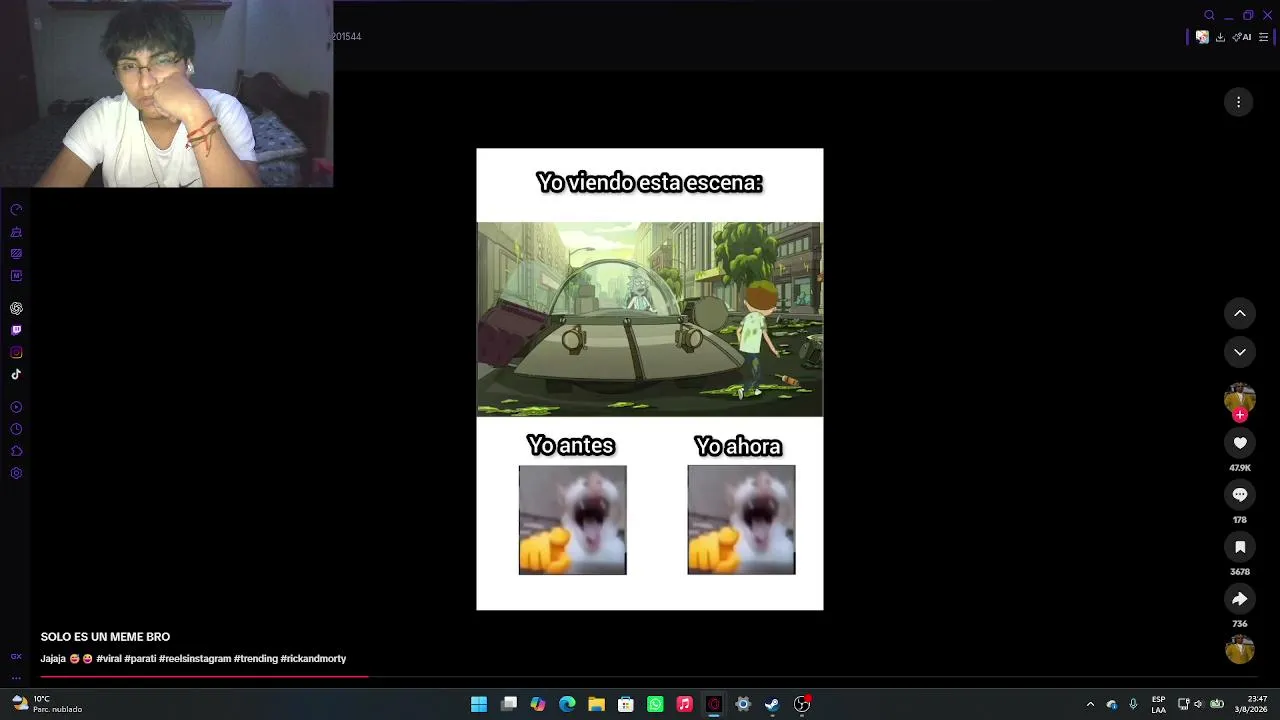Click the GX logo at sidebar bottom
Image resolution: width=1280 pixels, height=720 pixels.
pos(16,657)
